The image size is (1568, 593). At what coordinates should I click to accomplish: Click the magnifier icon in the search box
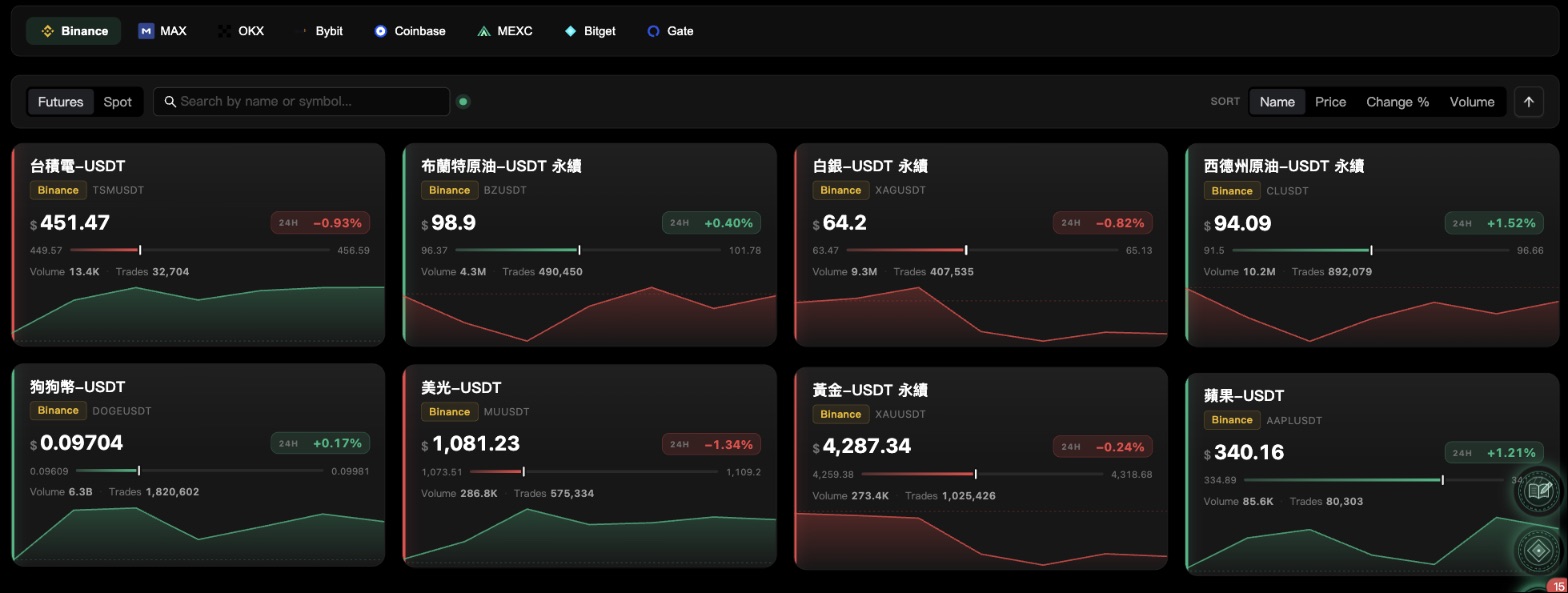tap(170, 101)
